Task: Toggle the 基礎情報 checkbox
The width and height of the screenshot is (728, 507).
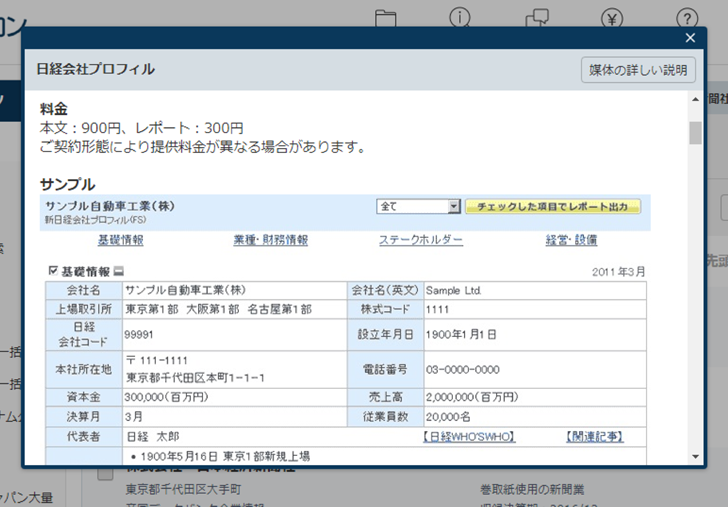Action: tap(53, 271)
